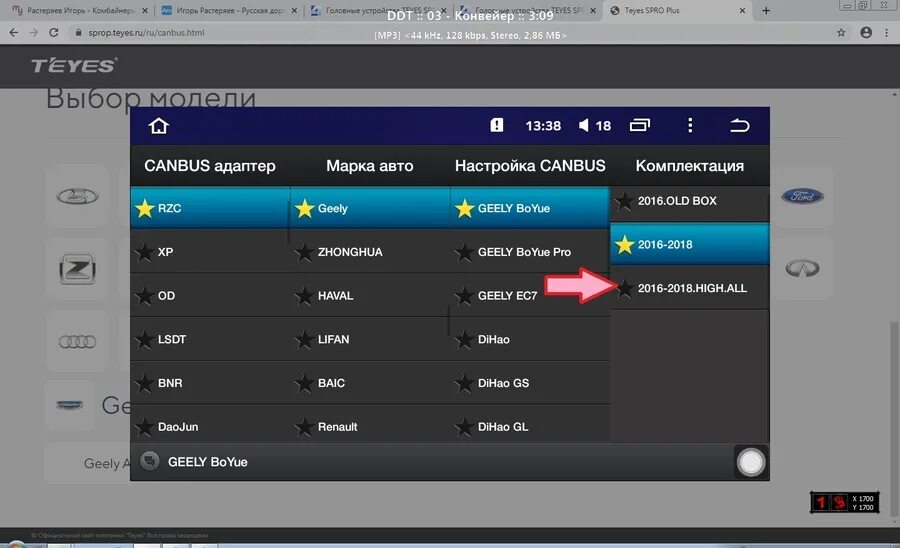Click the page vertical scrollbar thumb
The height and width of the screenshot is (548, 900).
894,419
